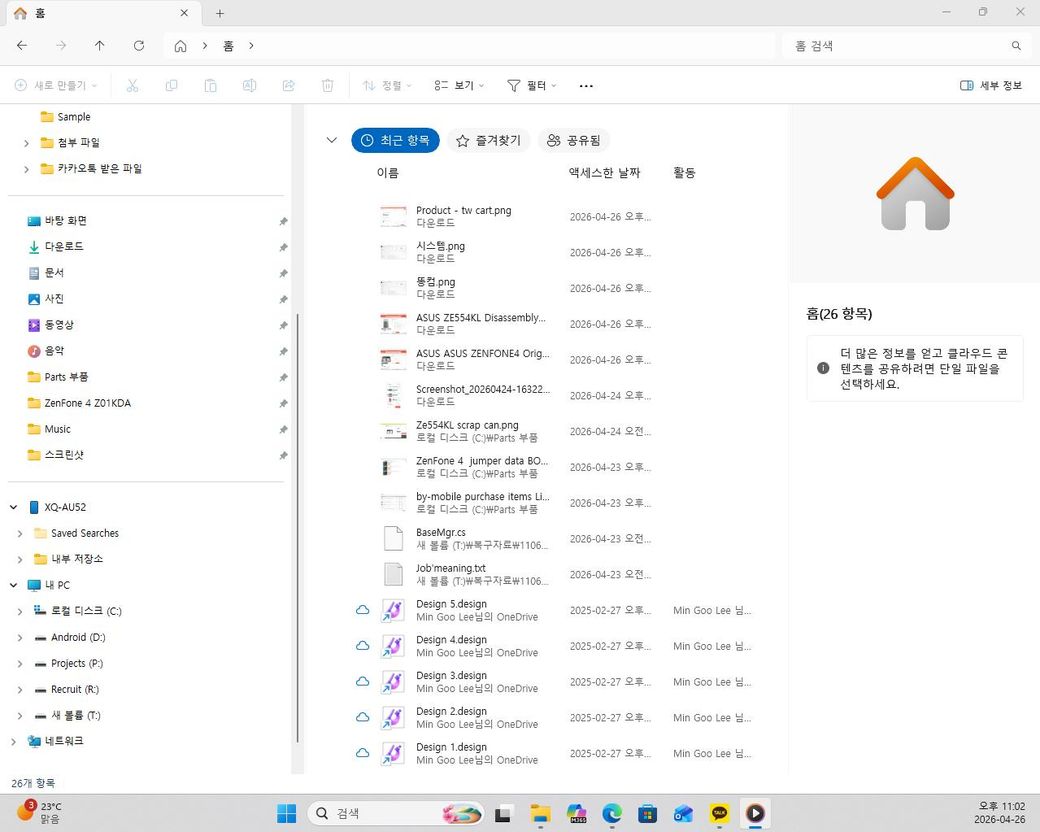This screenshot has height=832, width=1040.
Task: Click the pin icon beside Parts 부품
Action: [x=283, y=377]
